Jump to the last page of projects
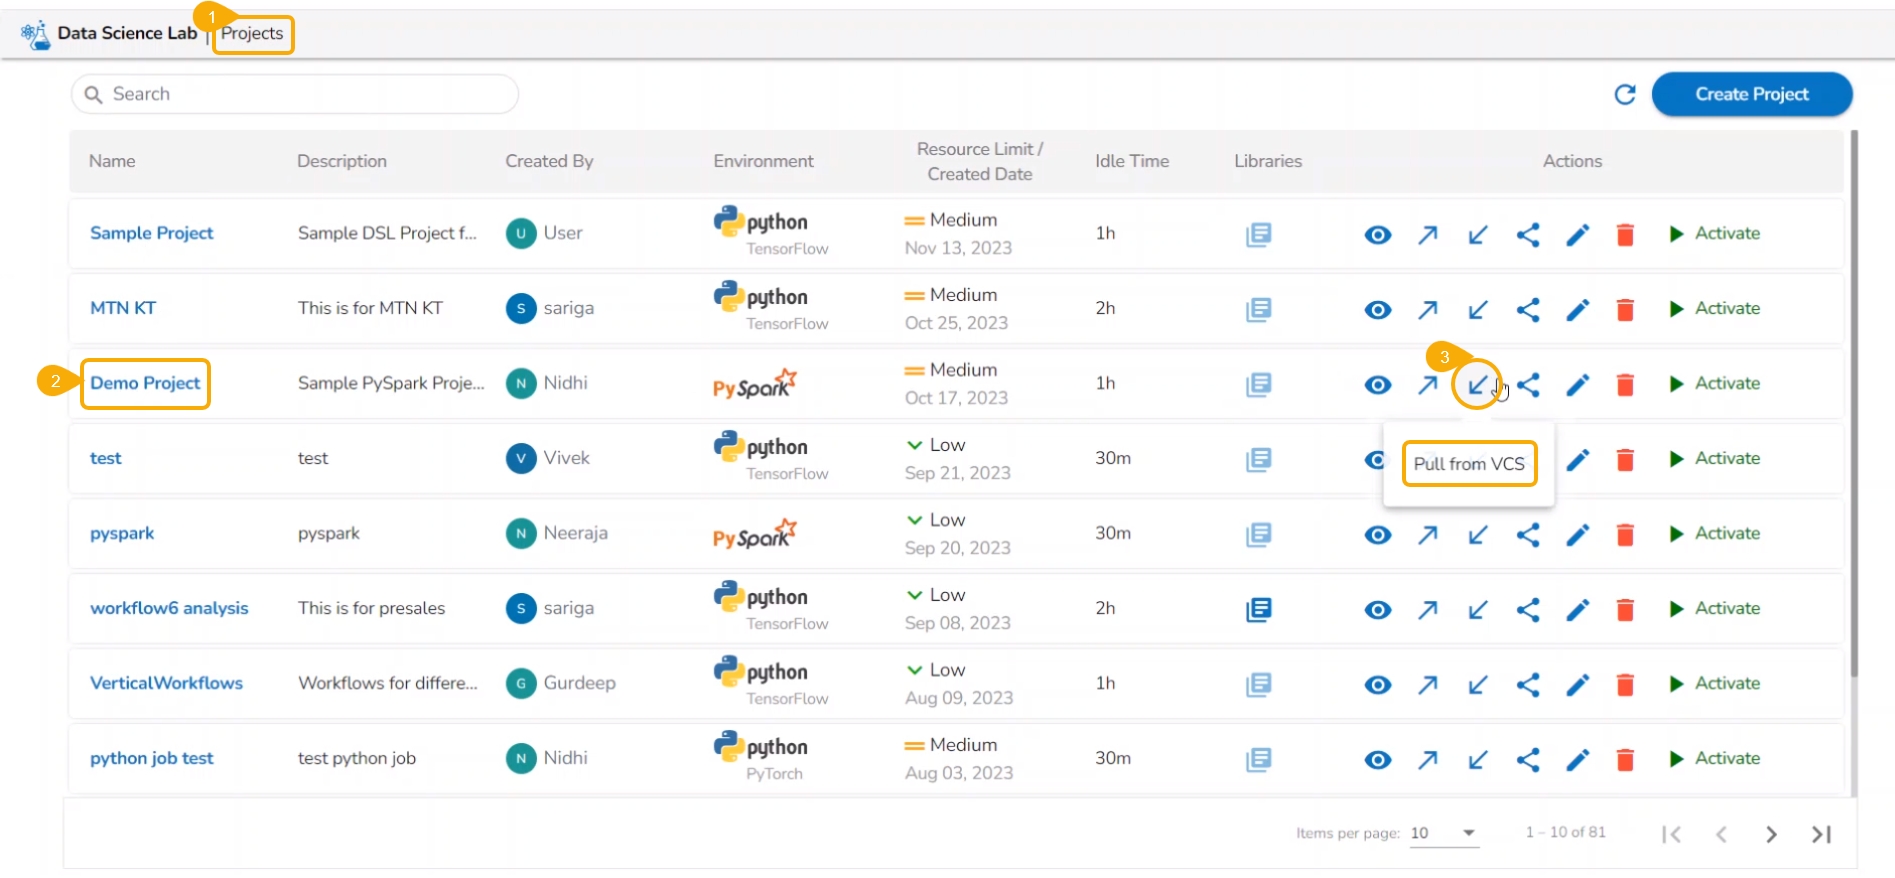Image resolution: width=1895 pixels, height=878 pixels. pos(1821,834)
